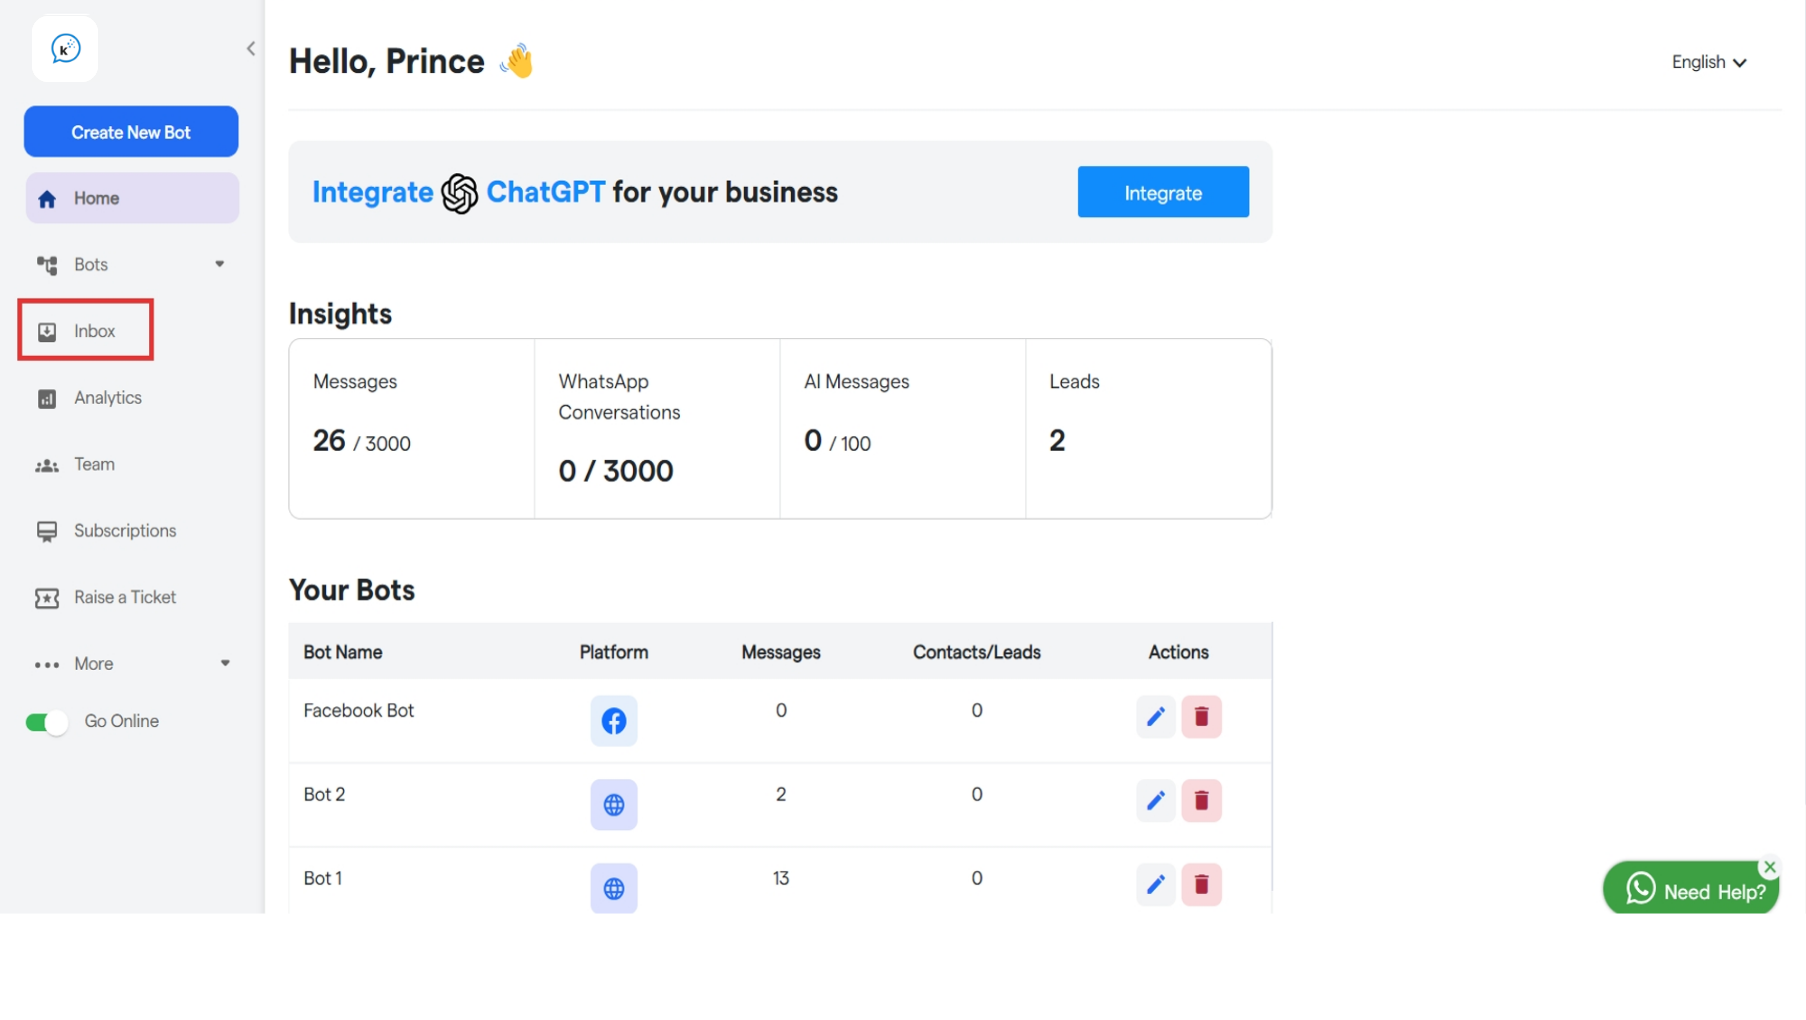Open WhatsApp Need Help chat
Viewport: 1806px width, 1020px height.
[1690, 891]
